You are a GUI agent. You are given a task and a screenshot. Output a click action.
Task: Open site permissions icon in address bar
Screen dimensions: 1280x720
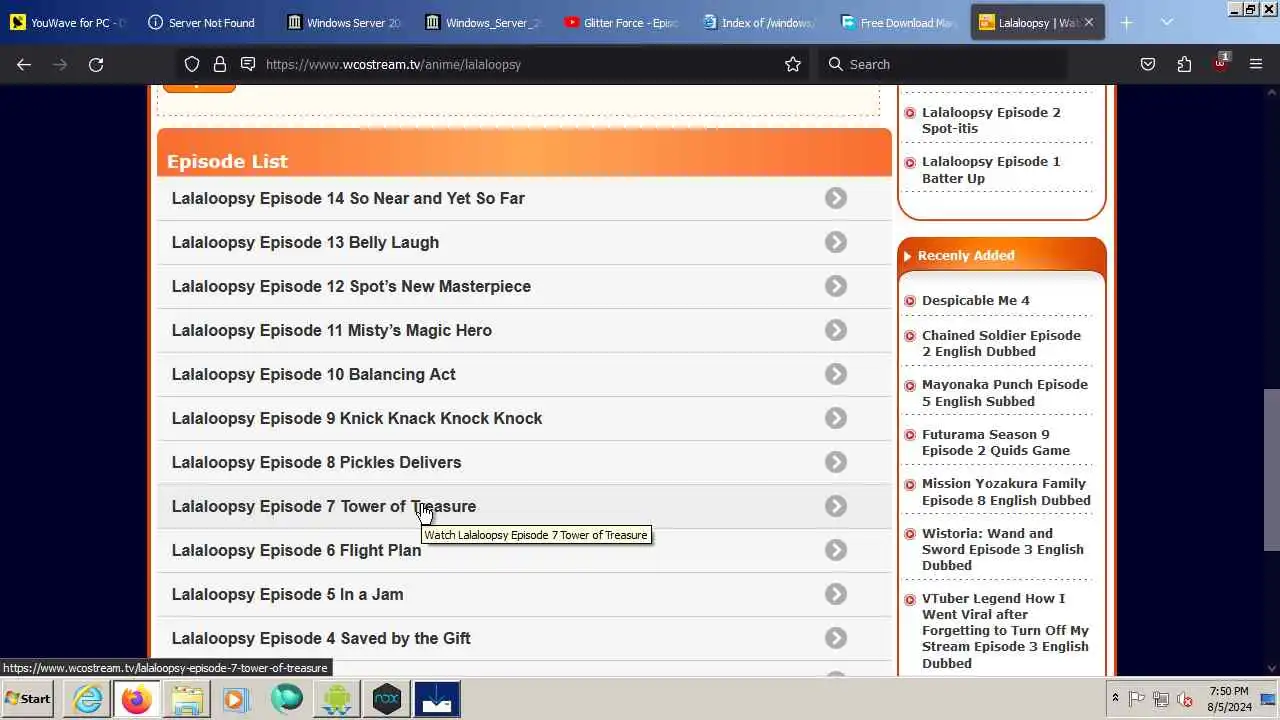point(248,64)
